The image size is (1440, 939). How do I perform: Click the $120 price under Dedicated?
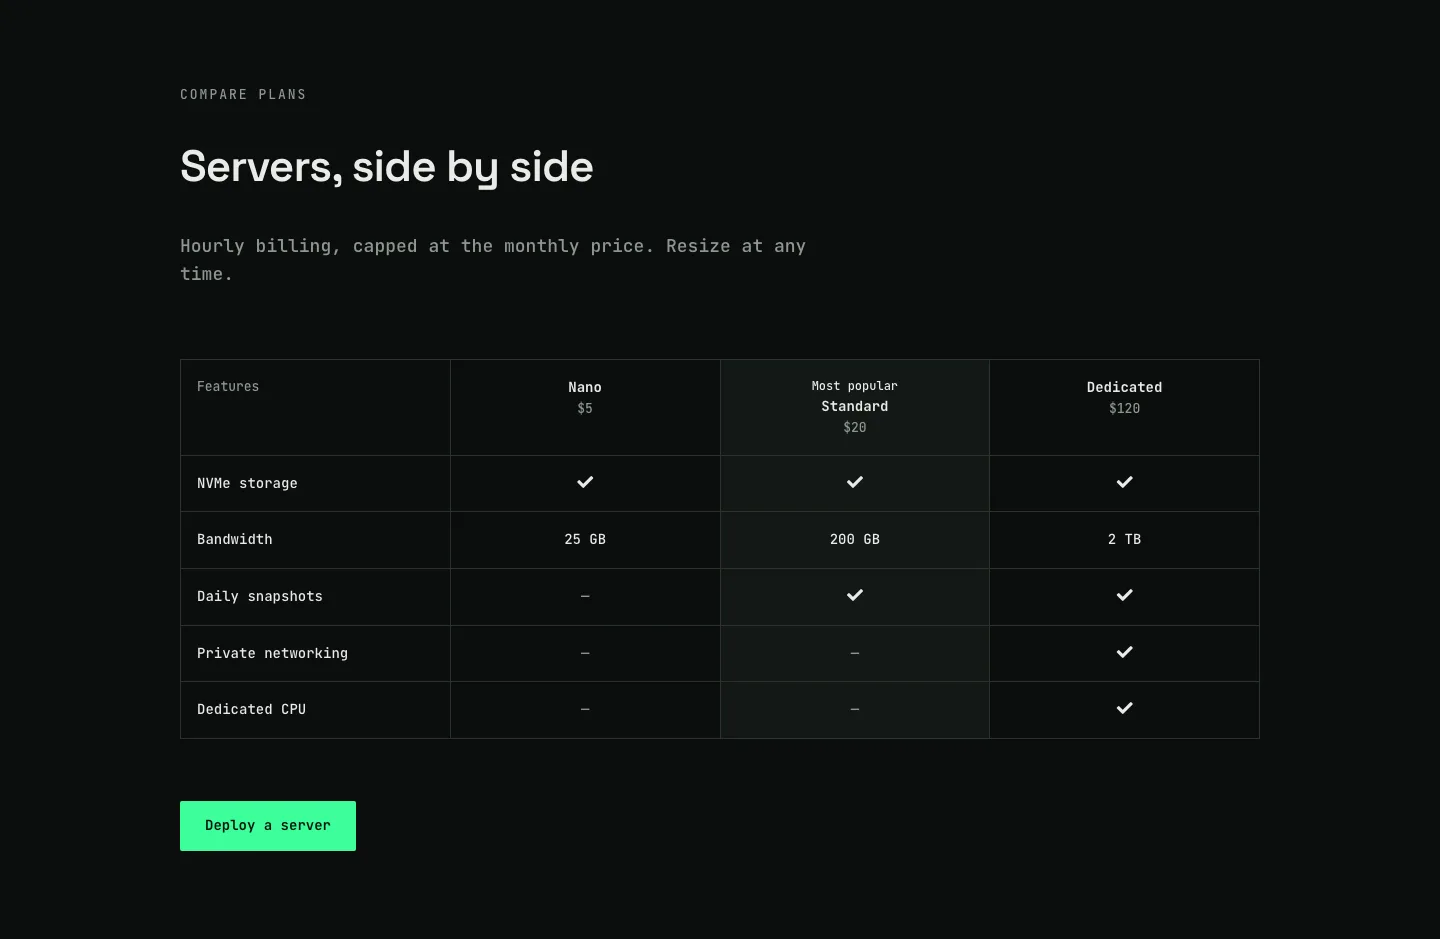(x=1125, y=408)
